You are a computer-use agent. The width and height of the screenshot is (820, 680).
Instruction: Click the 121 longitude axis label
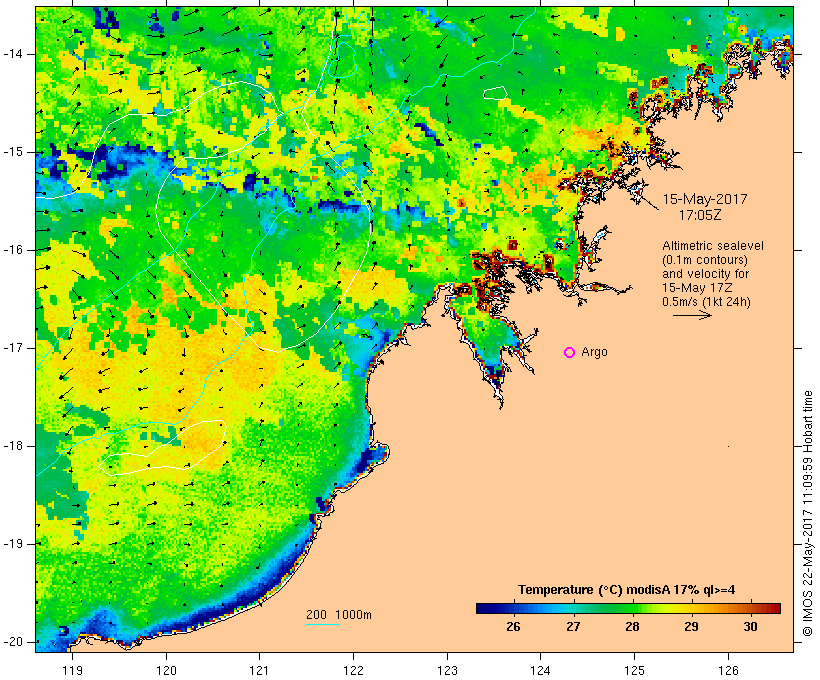tap(259, 671)
